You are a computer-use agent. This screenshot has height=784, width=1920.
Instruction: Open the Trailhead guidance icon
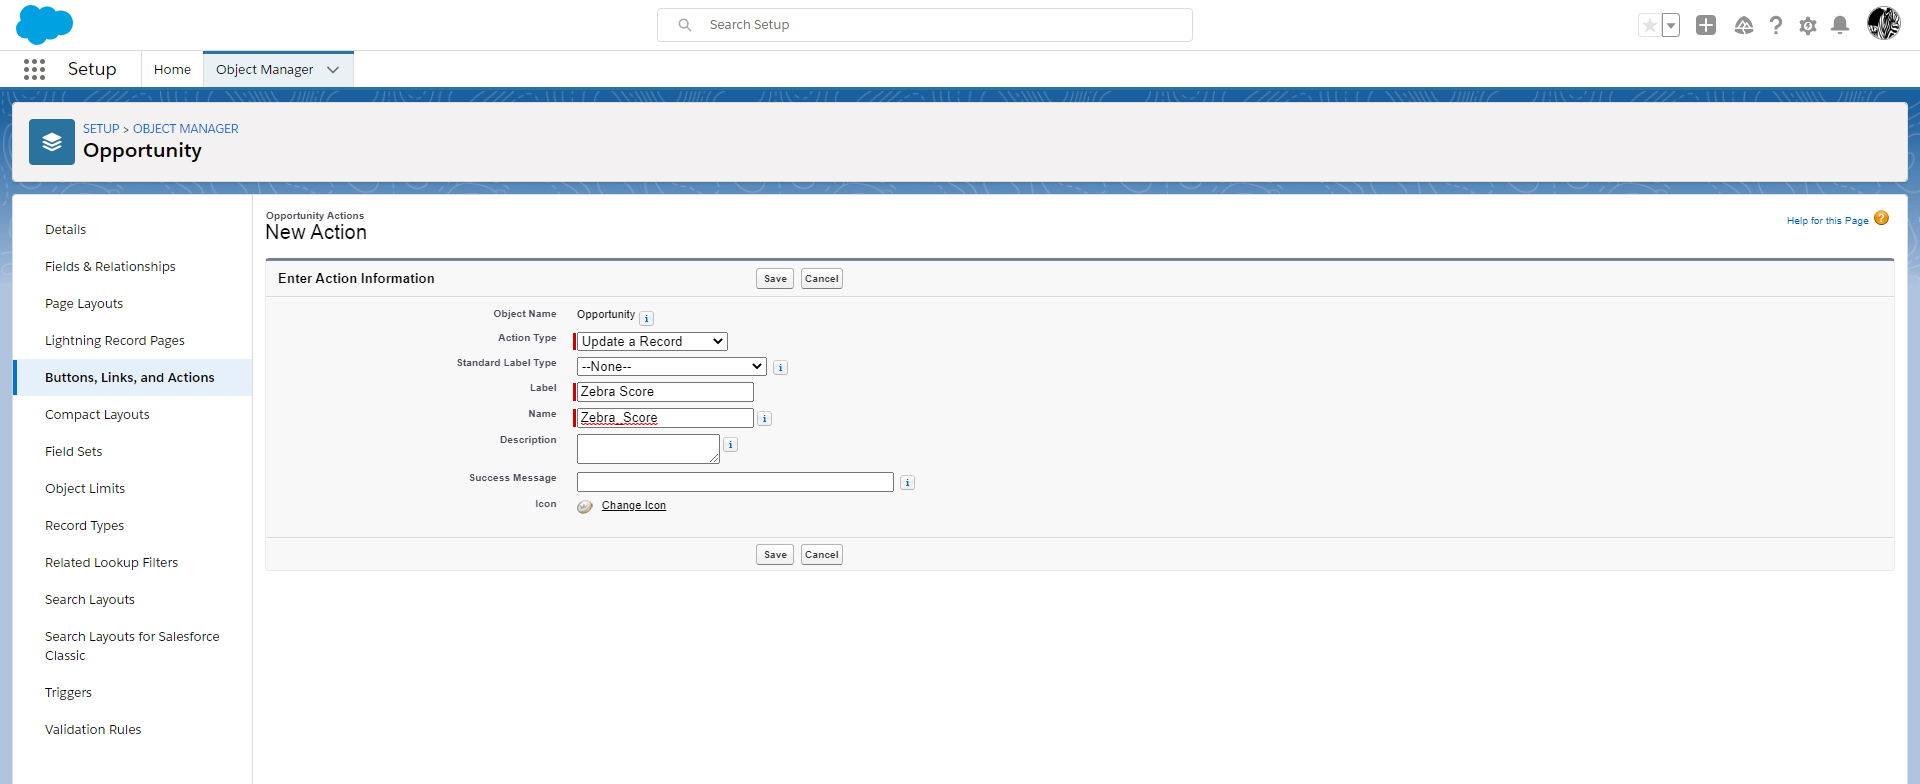(x=1744, y=25)
